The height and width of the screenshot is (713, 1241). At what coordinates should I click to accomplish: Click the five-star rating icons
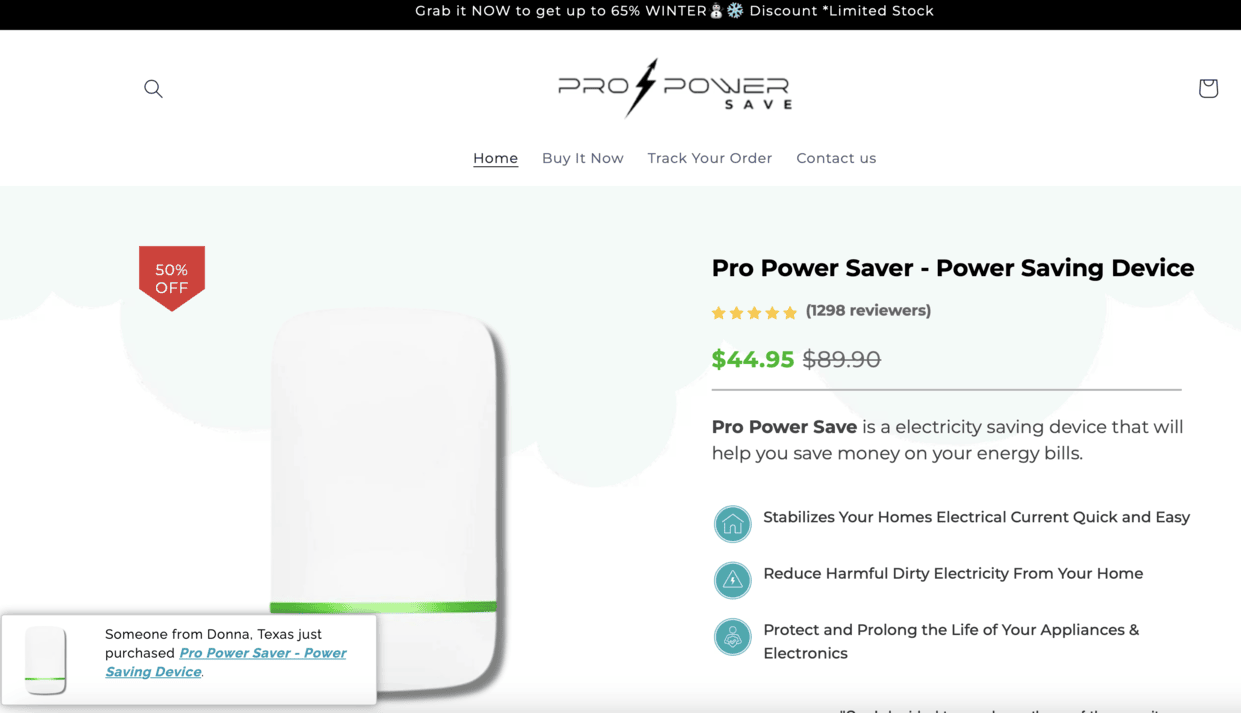click(x=754, y=312)
